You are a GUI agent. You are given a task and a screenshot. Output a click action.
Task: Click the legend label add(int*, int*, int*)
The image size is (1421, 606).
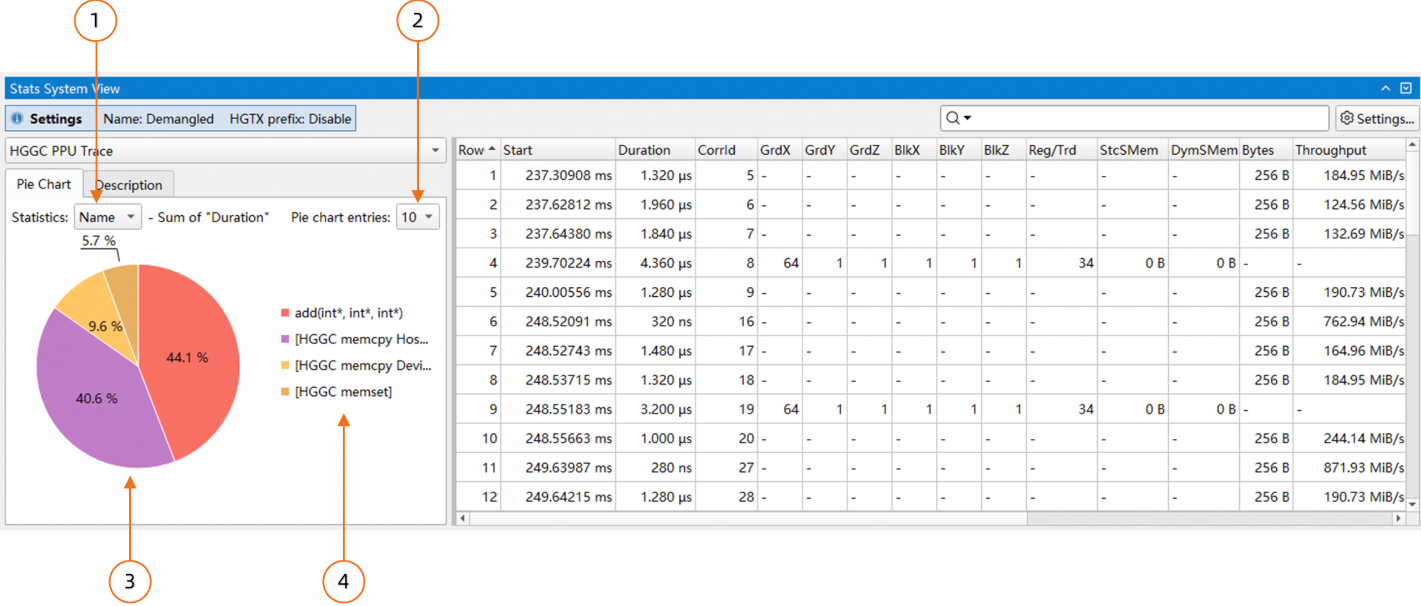[x=349, y=313]
